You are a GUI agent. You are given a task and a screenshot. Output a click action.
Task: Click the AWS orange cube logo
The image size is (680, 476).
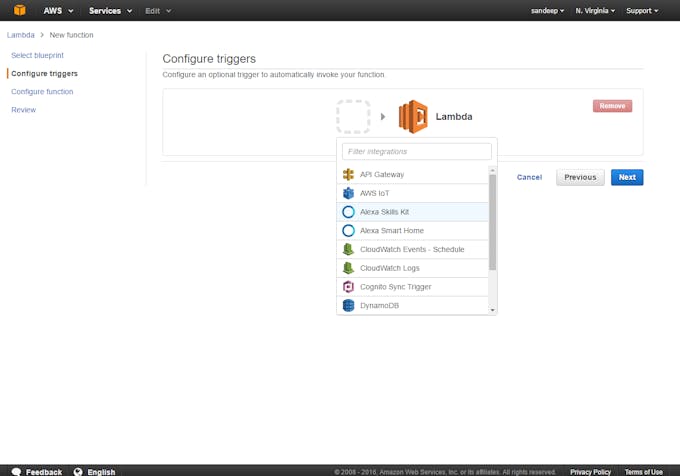pos(20,10)
